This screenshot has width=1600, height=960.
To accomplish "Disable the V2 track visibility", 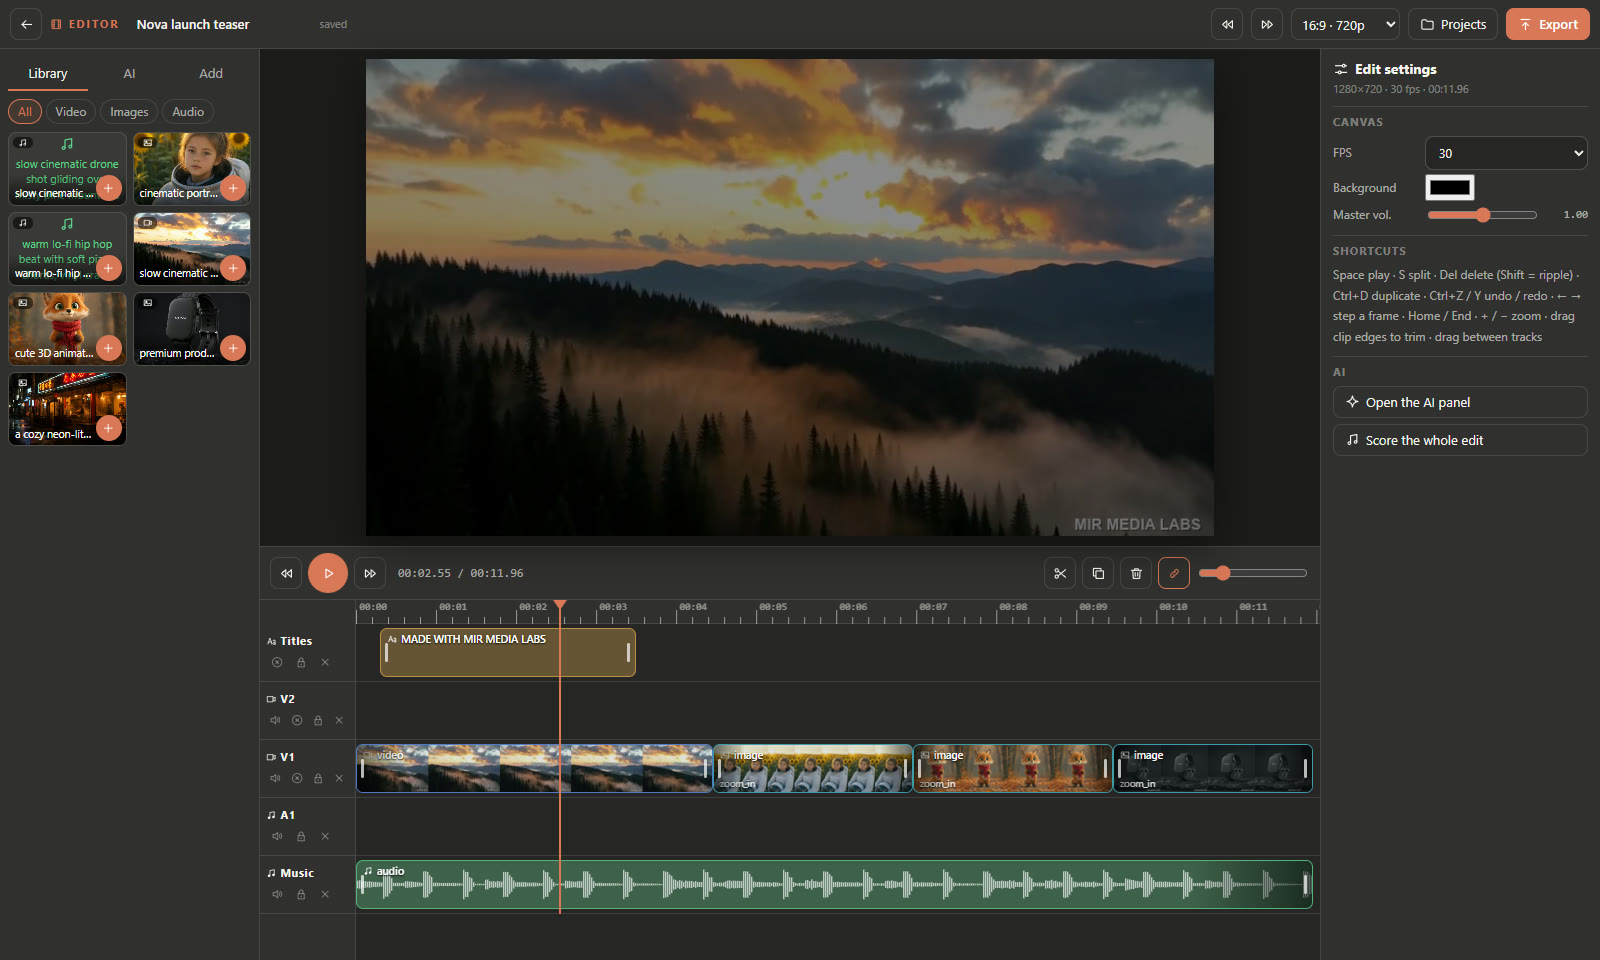I will 297,720.
